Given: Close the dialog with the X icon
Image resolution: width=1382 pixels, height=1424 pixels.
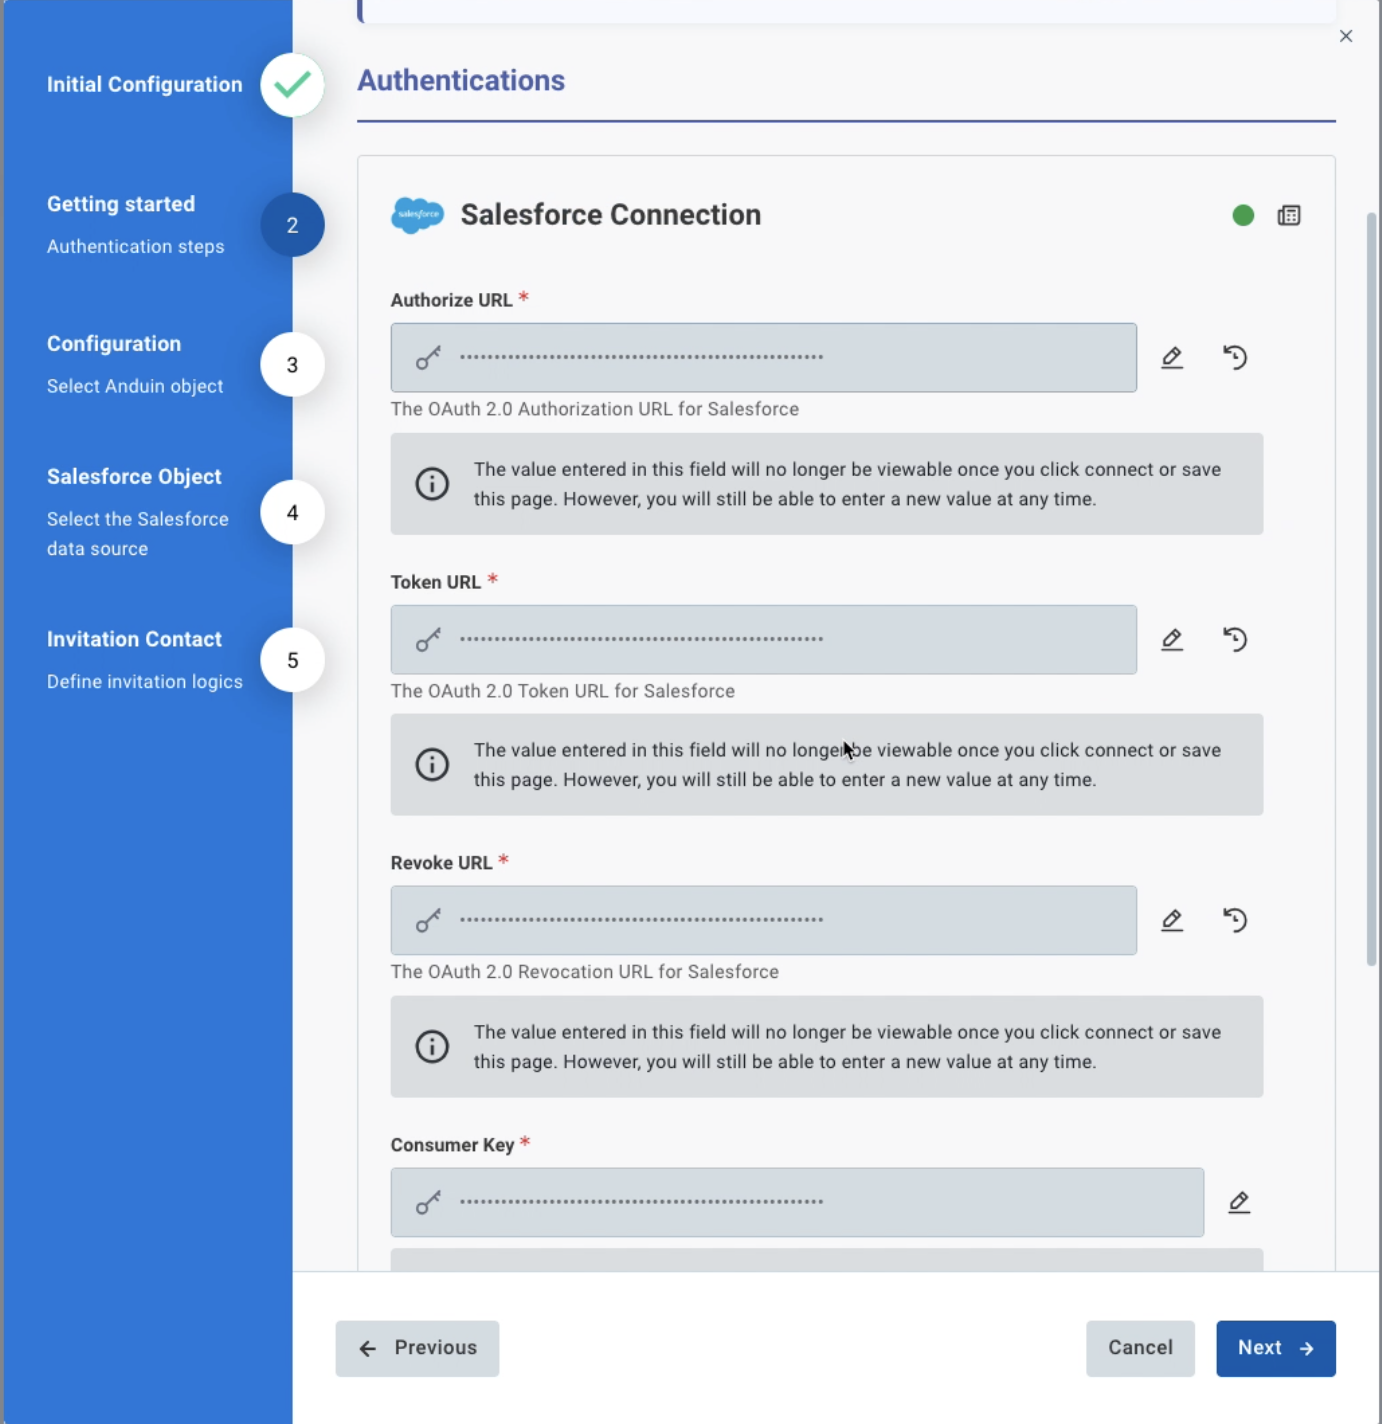Looking at the screenshot, I should [x=1346, y=36].
